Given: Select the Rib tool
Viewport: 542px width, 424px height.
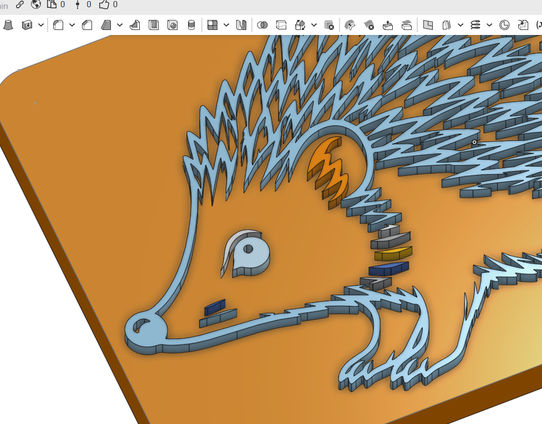Looking at the screenshot, I should click(x=135, y=25).
